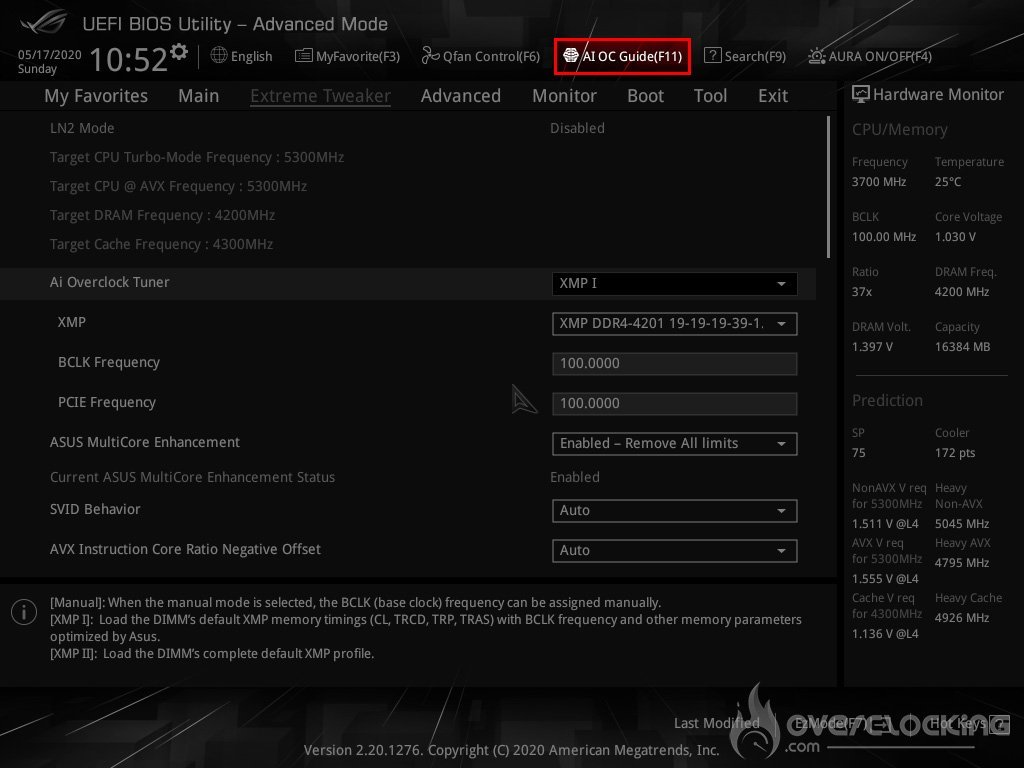Launch AI OC Guide(F11)
Screen dimensions: 1024x768
622,56
